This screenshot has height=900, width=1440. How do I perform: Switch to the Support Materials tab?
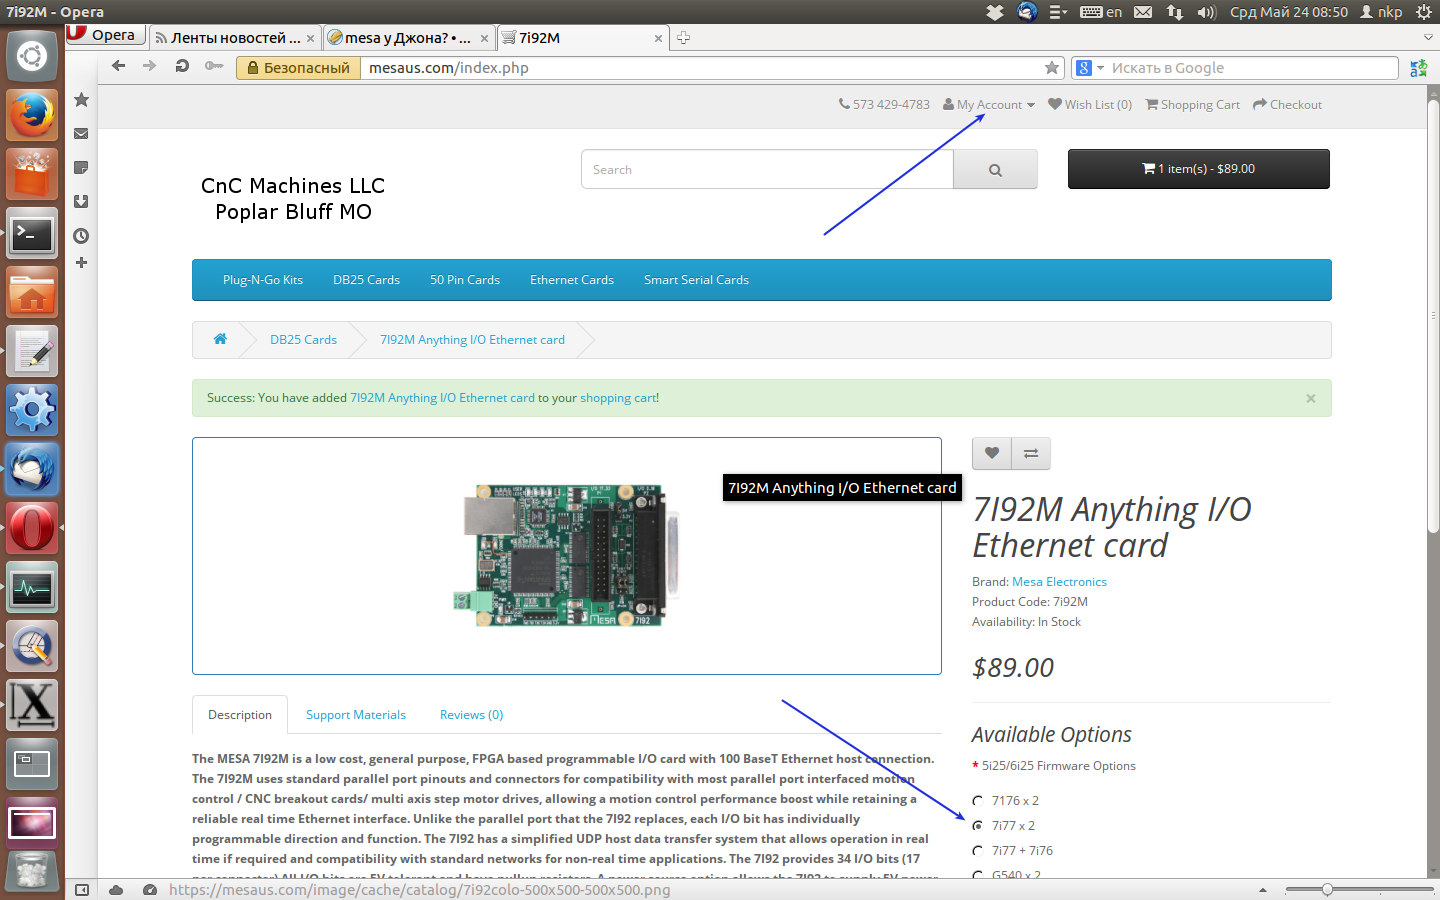coord(356,715)
